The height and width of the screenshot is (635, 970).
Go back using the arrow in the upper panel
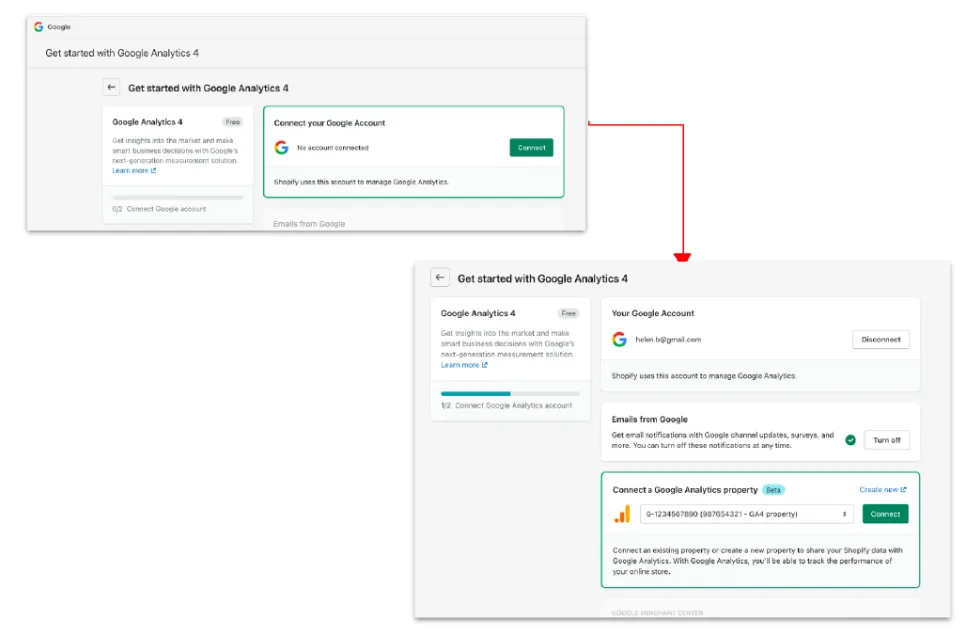coord(111,87)
